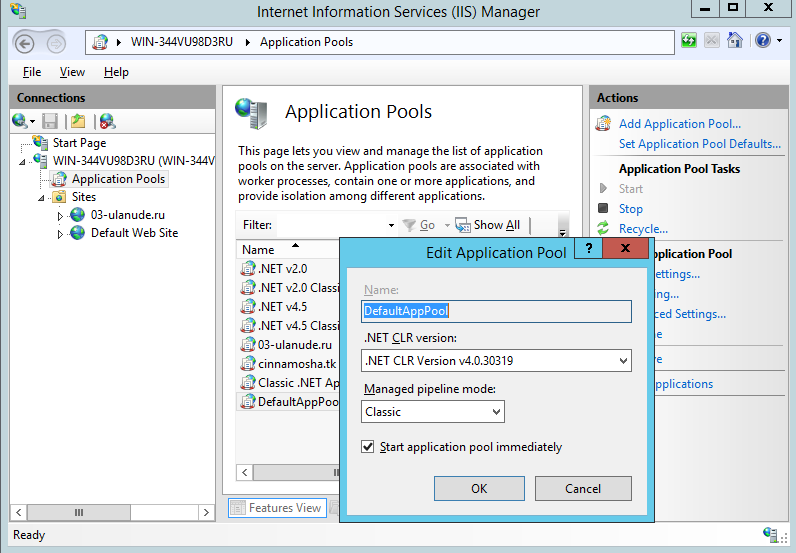Open the Help menu
This screenshot has width=796, height=553.
coord(116,72)
